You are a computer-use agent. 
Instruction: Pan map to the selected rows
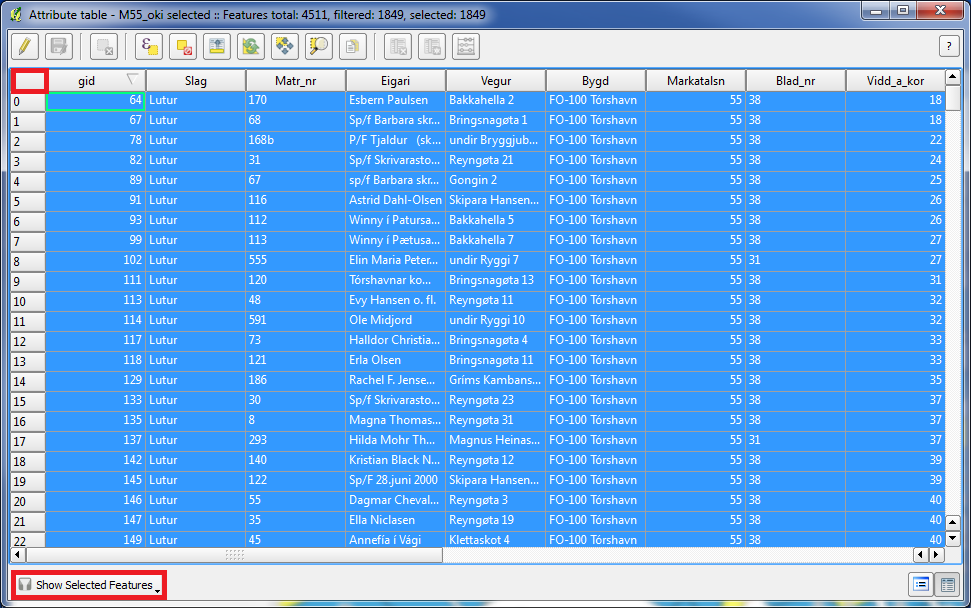[285, 46]
